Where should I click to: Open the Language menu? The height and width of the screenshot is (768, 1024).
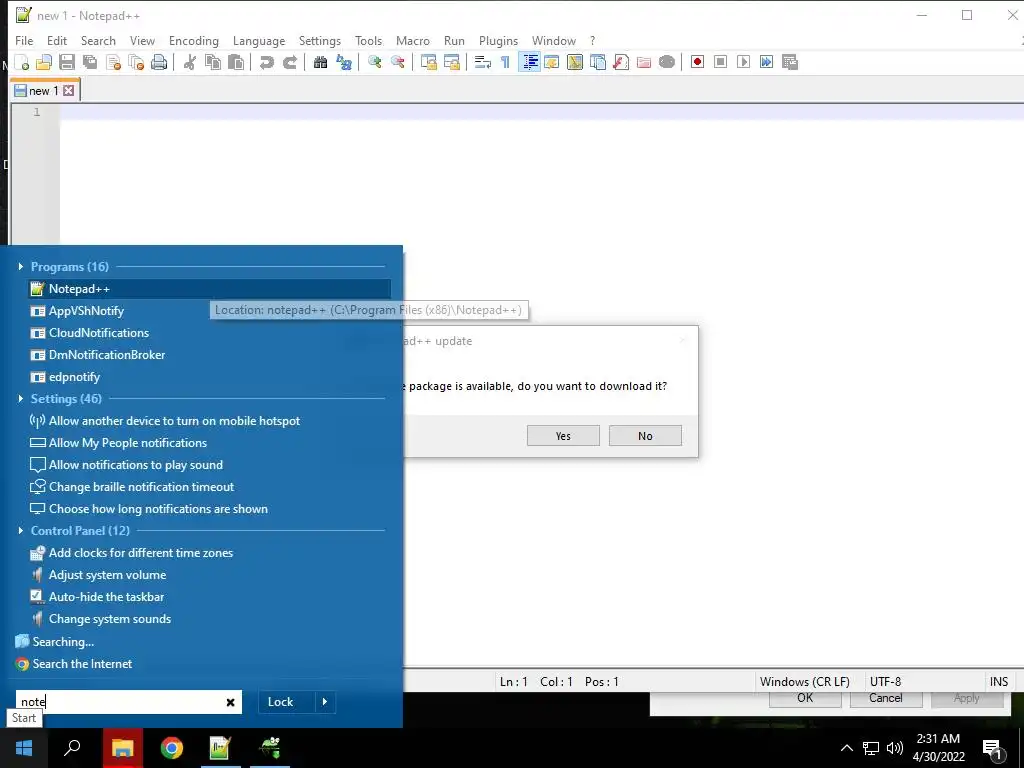259,40
